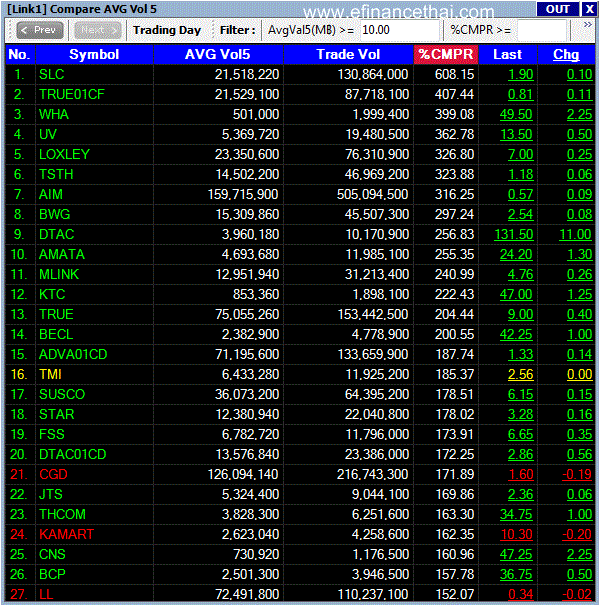The width and height of the screenshot is (600, 606).
Task: Select symbol TSTH
Action: click(x=56, y=174)
